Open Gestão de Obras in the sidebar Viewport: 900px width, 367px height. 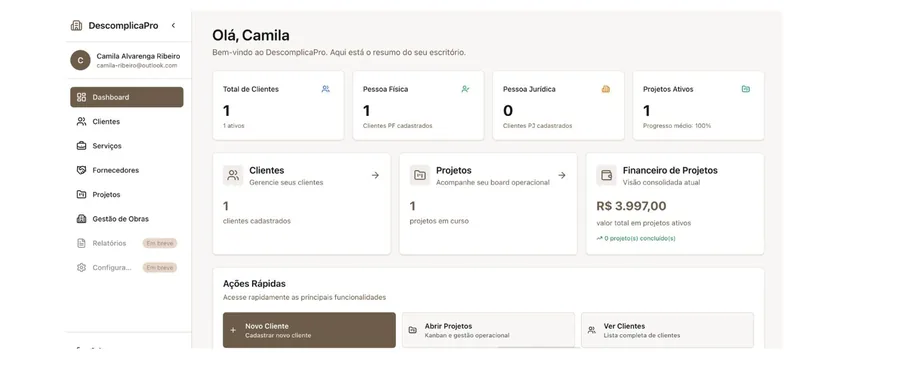[x=127, y=219]
